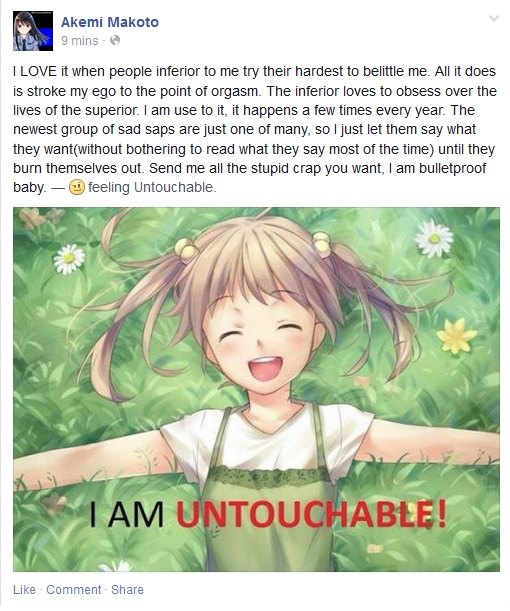This screenshot has height=611, width=510.
Task: Open the Akemi Makoto name link
Action: pyautogui.click(x=110, y=22)
